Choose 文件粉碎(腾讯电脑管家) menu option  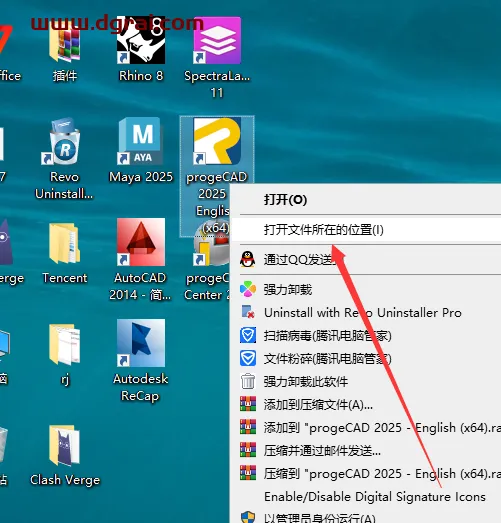point(366,359)
